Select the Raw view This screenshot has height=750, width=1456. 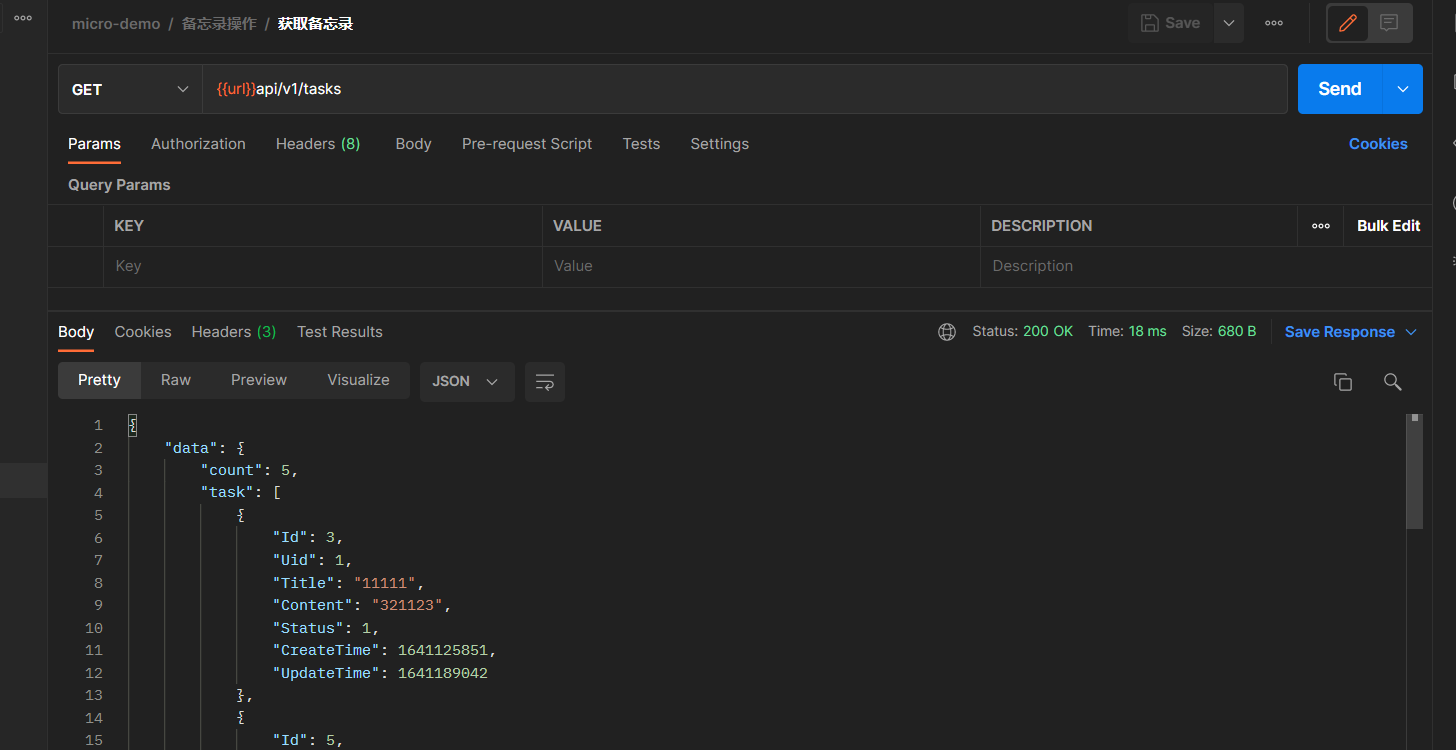pos(176,380)
